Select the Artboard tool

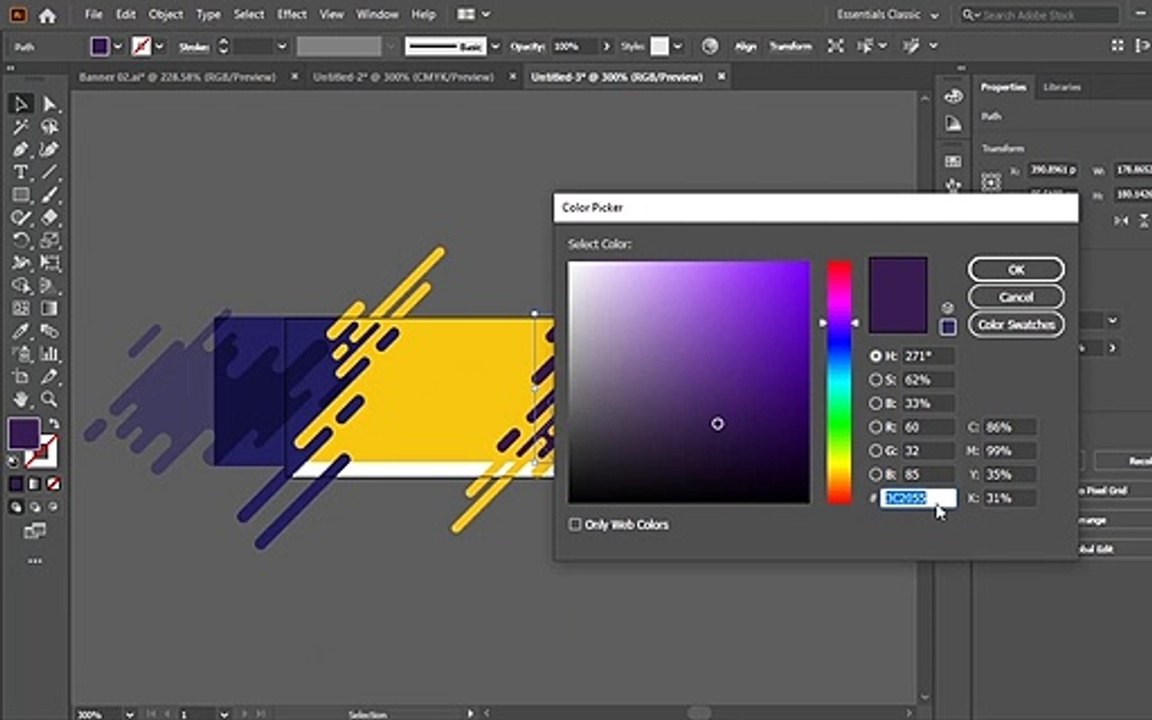click(21, 377)
